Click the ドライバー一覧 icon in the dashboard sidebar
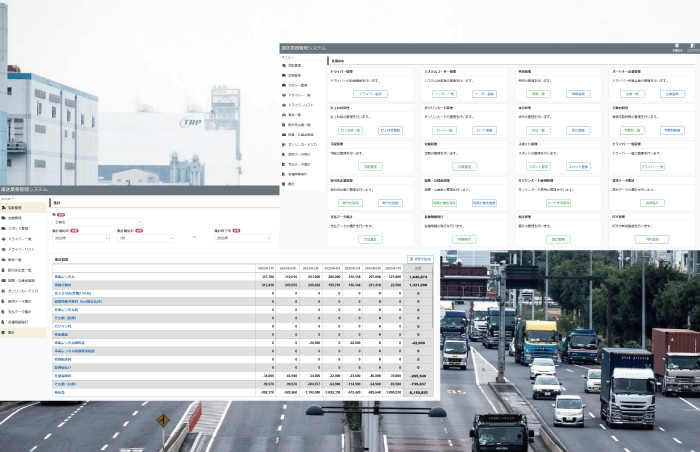 (284, 94)
